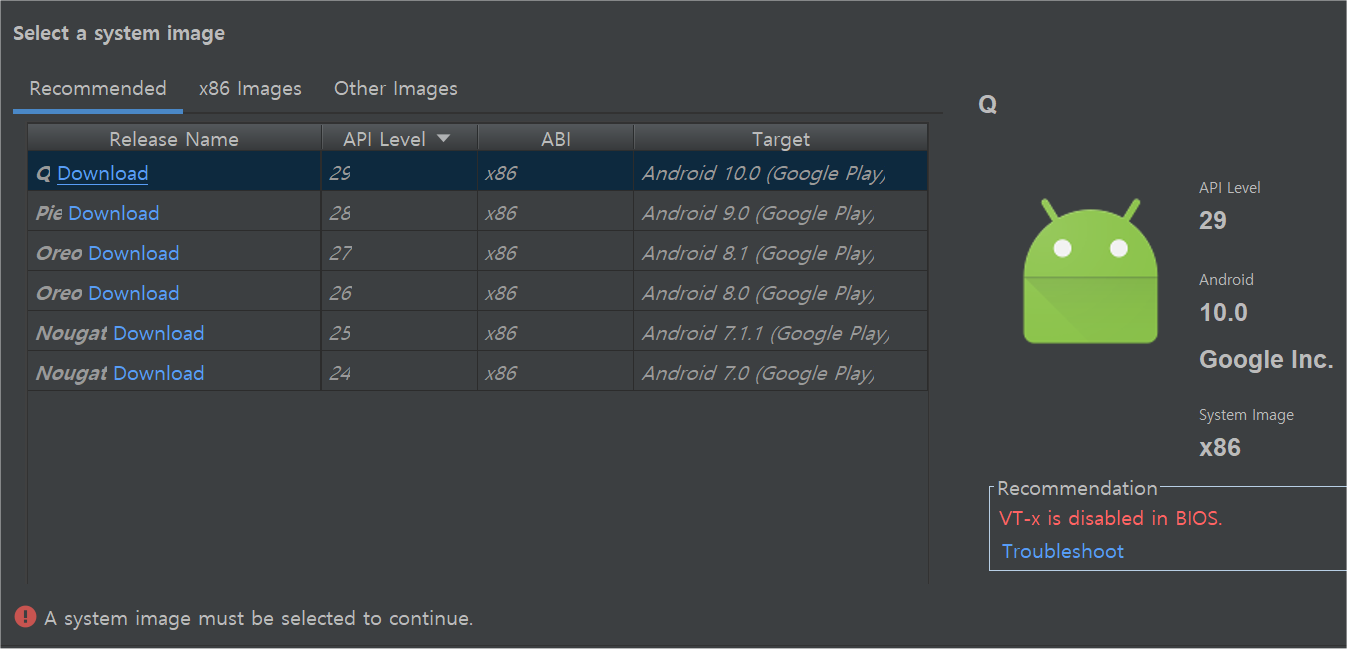This screenshot has height=649, width=1347.
Task: Select the Android 7.1.1 (Google Play) cell
Action: coord(781,333)
